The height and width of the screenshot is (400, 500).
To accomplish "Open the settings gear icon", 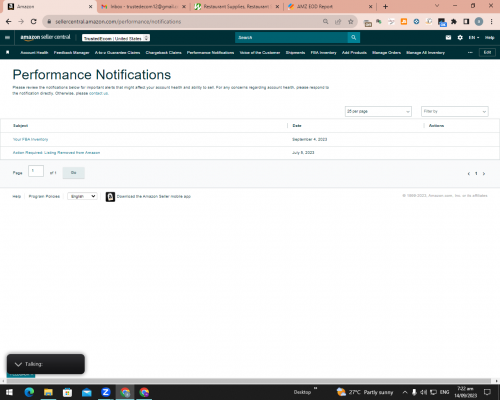I will click(460, 38).
